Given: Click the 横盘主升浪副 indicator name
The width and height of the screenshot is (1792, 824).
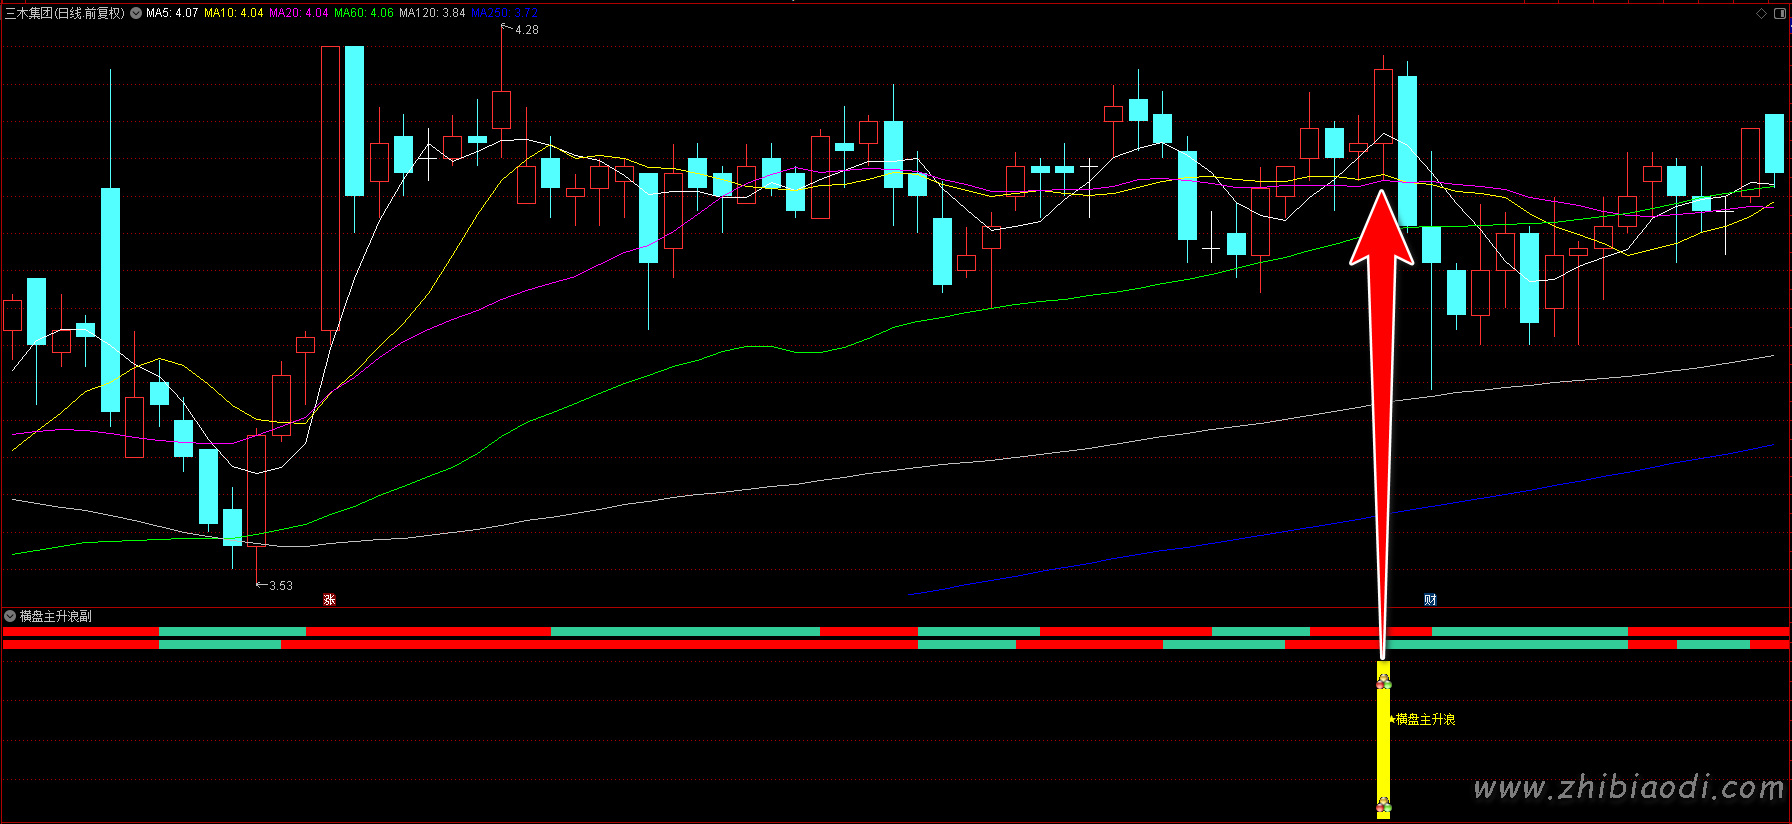Looking at the screenshot, I should [x=56, y=616].
